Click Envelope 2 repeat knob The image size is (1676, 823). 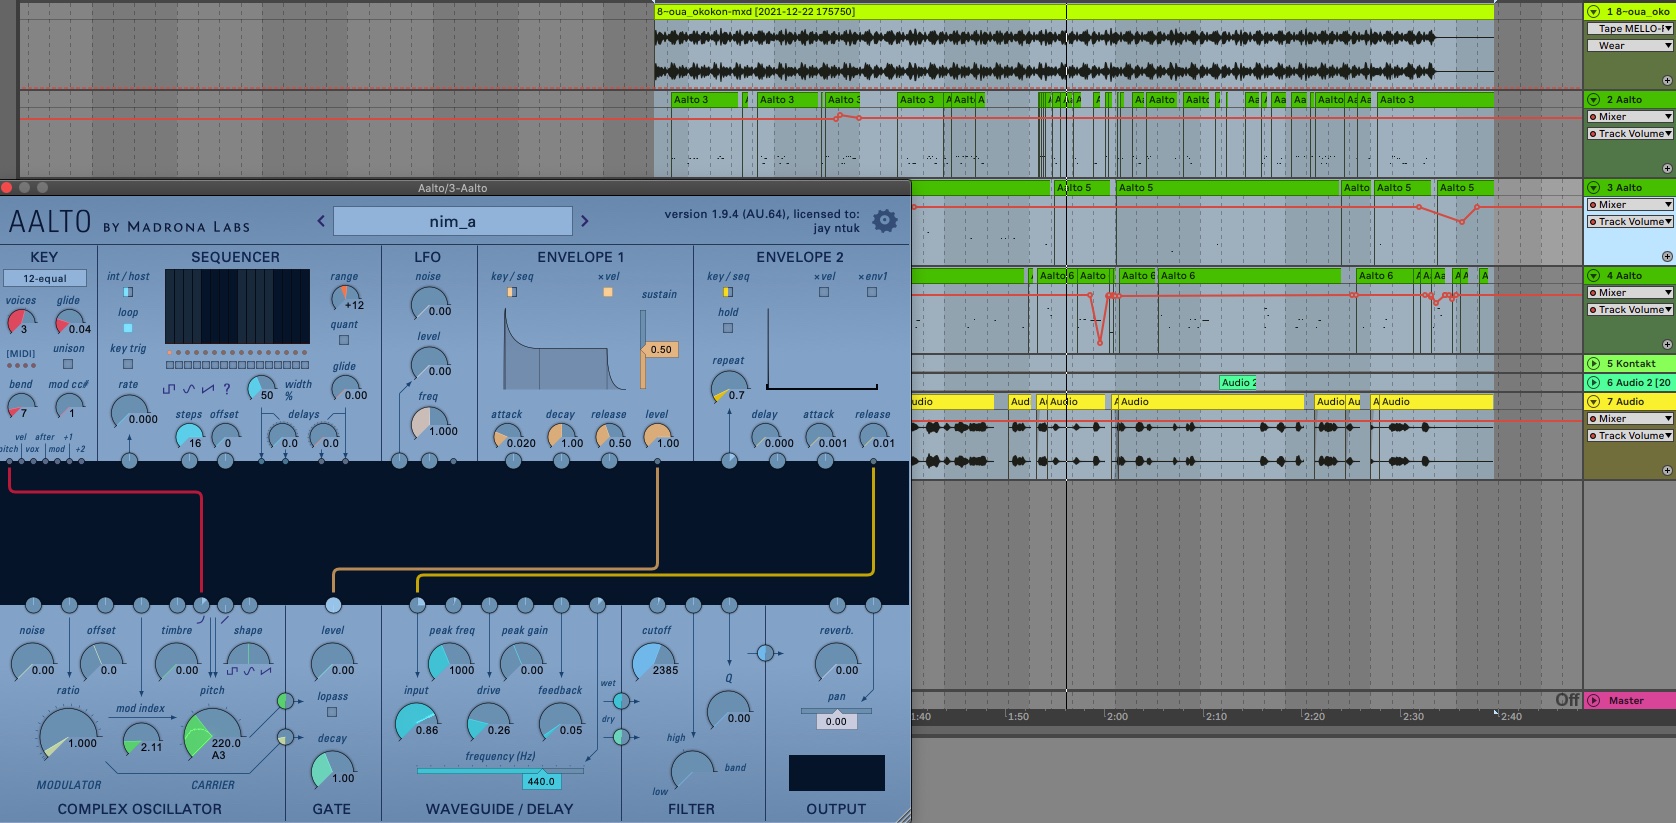pos(729,388)
